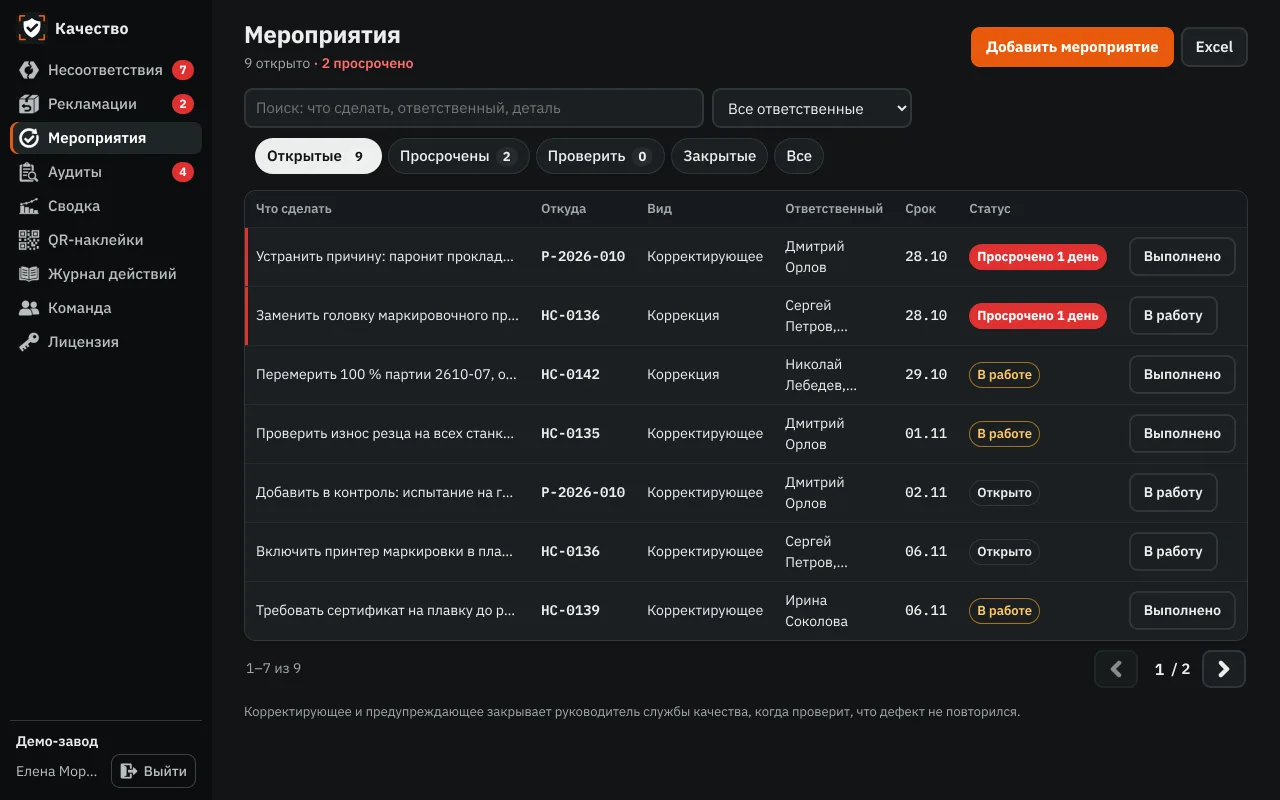Click the search field for actions
The width and height of the screenshot is (1280, 800).
click(x=474, y=108)
